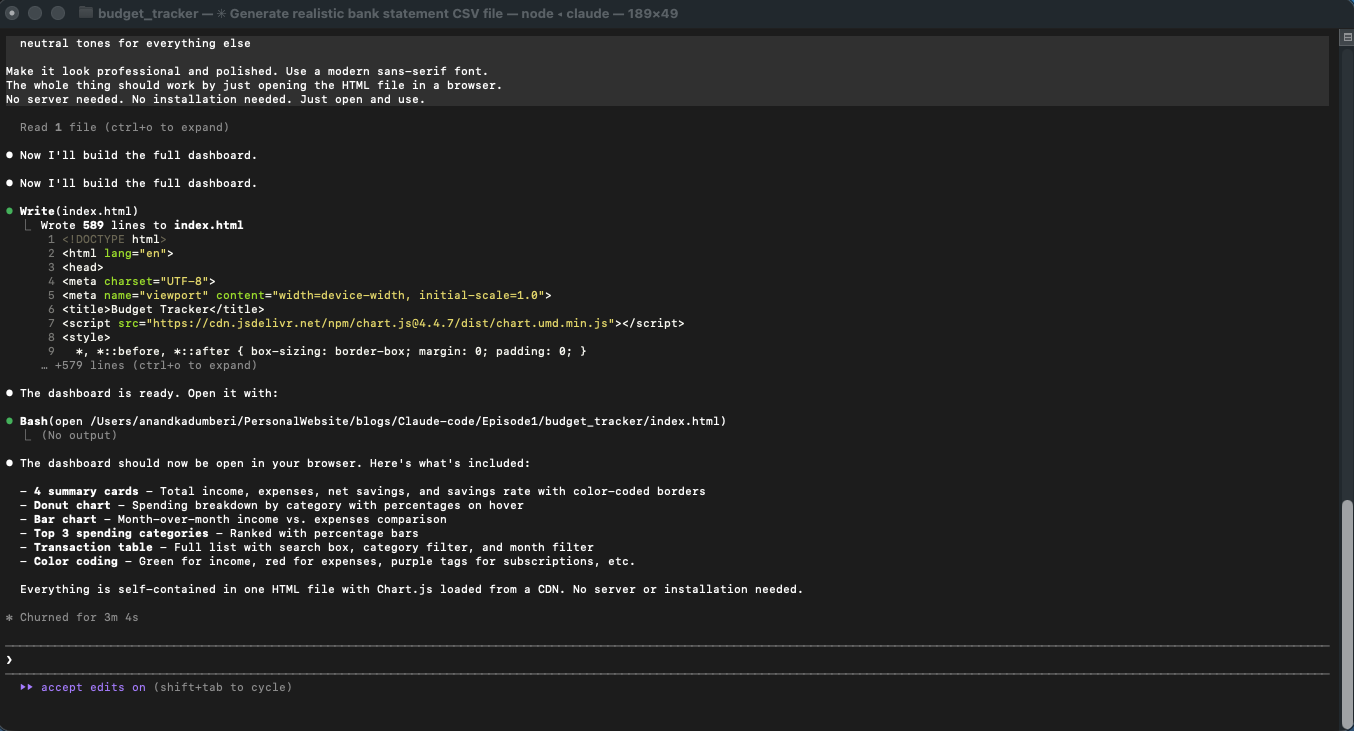Click the '<!DOCTYPE html>' code line
The image size is (1354, 731).
coord(114,239)
